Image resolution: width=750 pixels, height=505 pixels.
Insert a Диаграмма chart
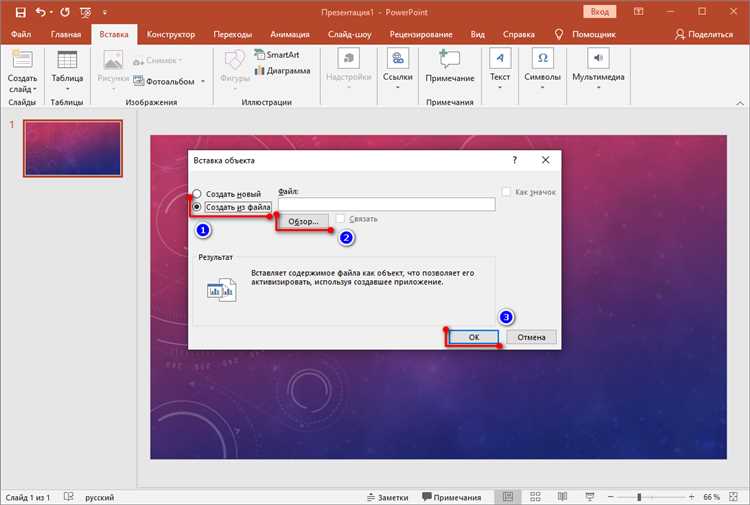click(283, 71)
